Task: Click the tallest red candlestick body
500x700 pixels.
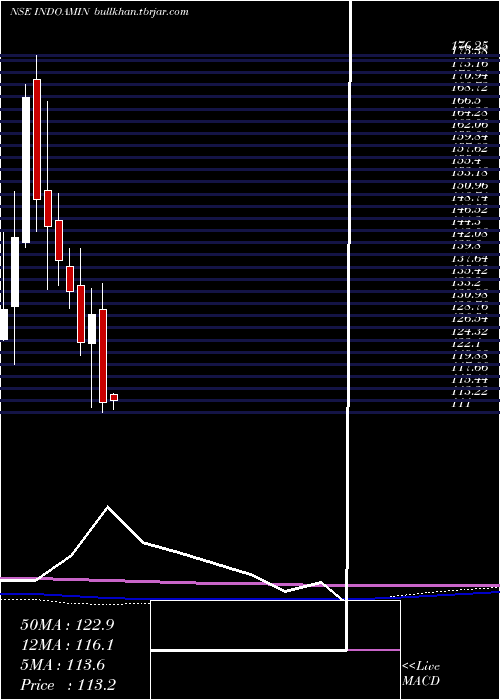Action: coord(37,139)
